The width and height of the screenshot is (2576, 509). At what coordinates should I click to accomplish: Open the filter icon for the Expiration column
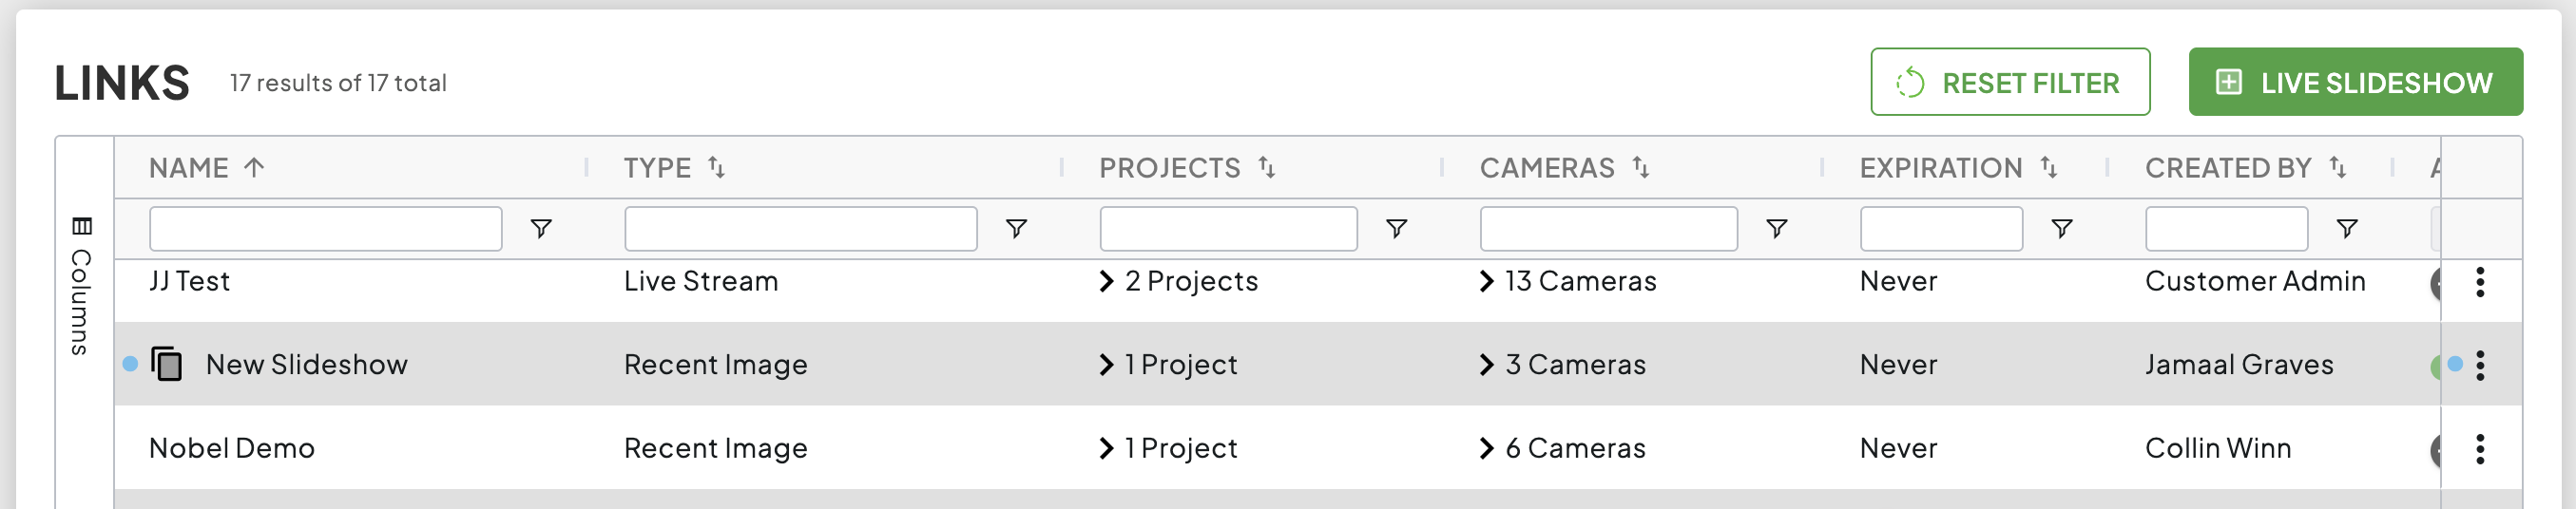coord(2061,229)
